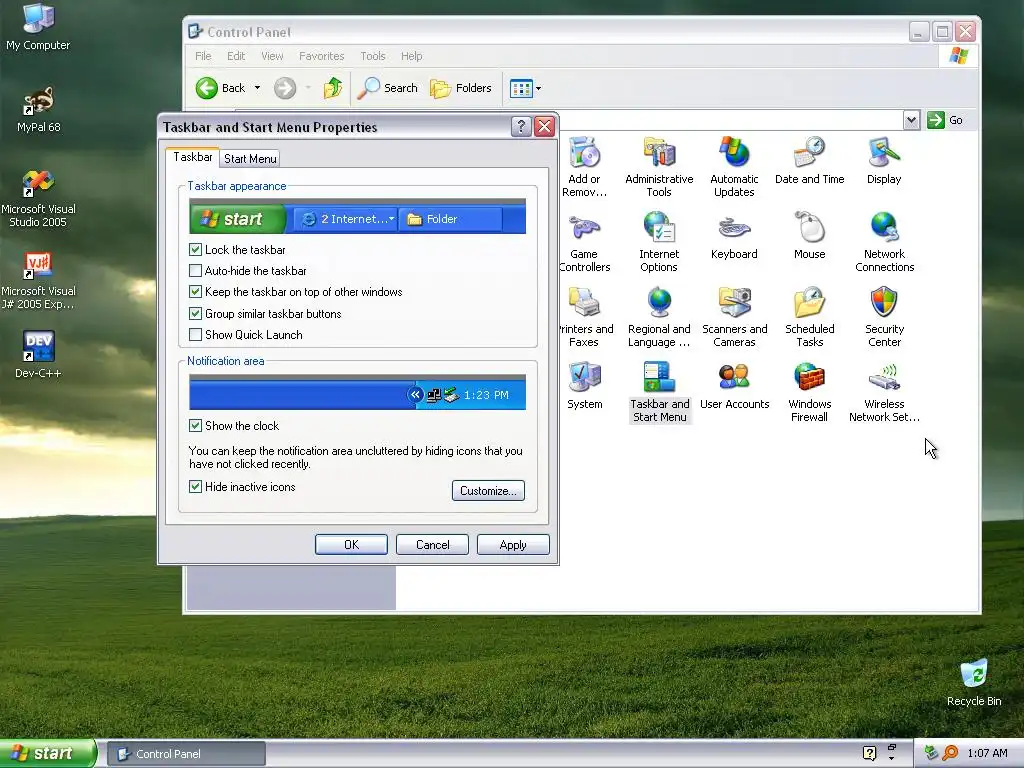Select the Taskbar tab
This screenshot has height=768, width=1024.
(193, 157)
